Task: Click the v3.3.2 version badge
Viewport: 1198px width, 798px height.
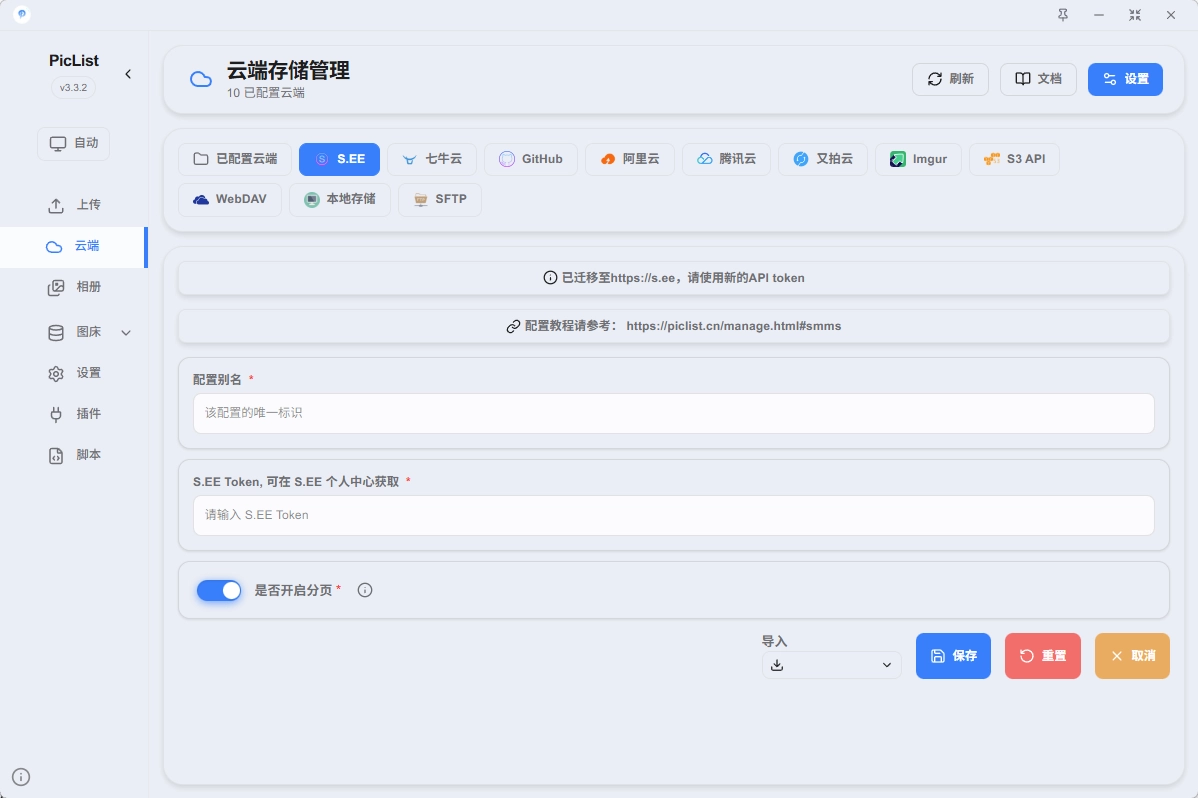Action: pos(73,88)
